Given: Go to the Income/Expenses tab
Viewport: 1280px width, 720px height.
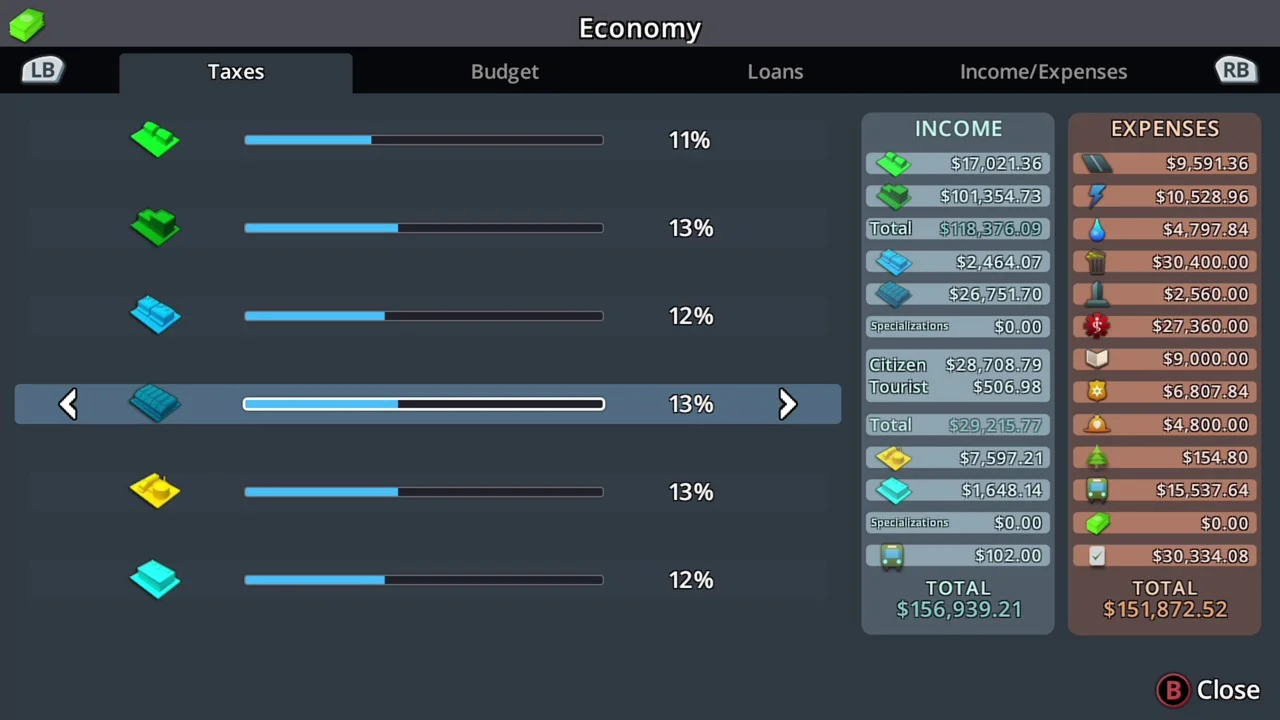Looking at the screenshot, I should [x=1043, y=72].
